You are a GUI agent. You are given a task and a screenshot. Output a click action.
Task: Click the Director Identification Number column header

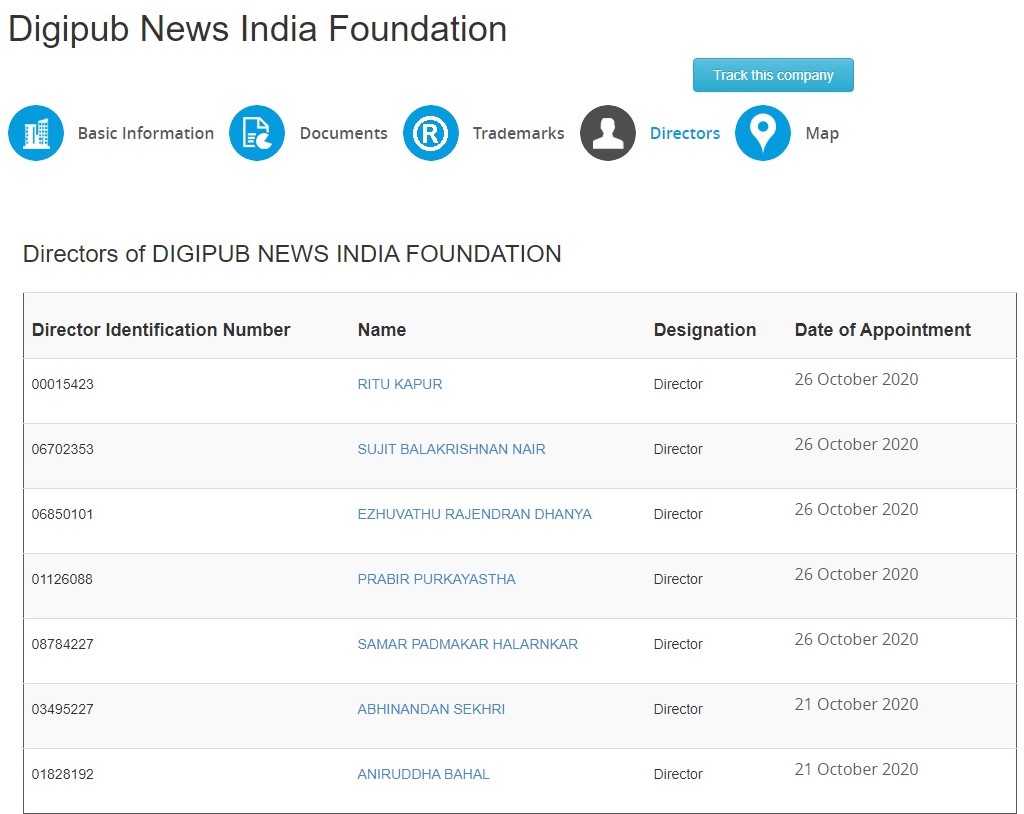click(x=161, y=330)
